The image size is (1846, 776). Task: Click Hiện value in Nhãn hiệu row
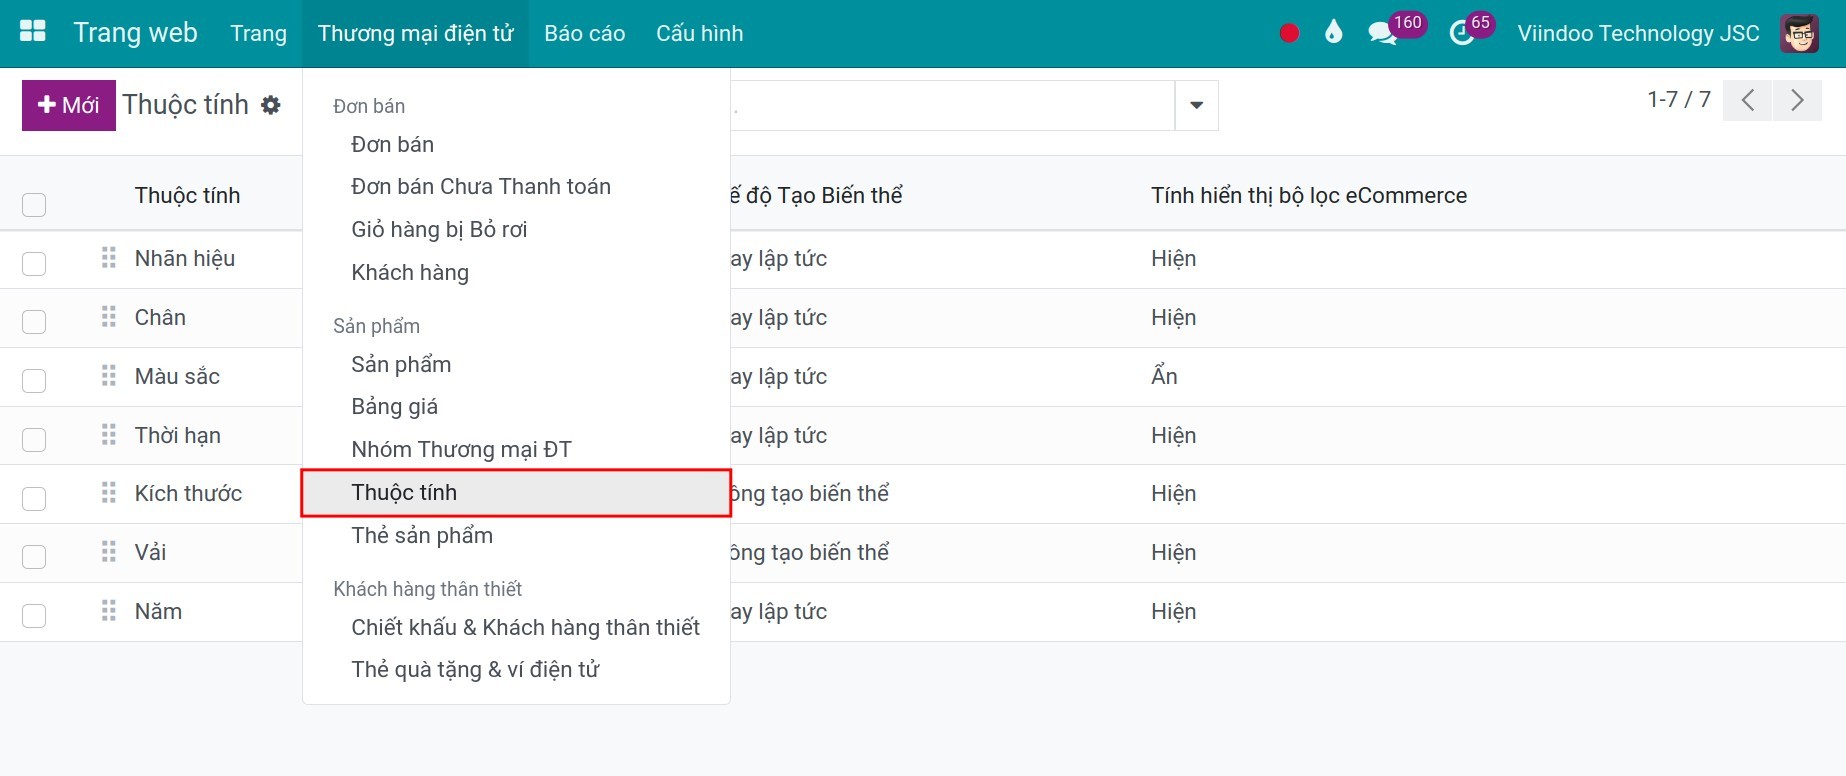[x=1173, y=258]
